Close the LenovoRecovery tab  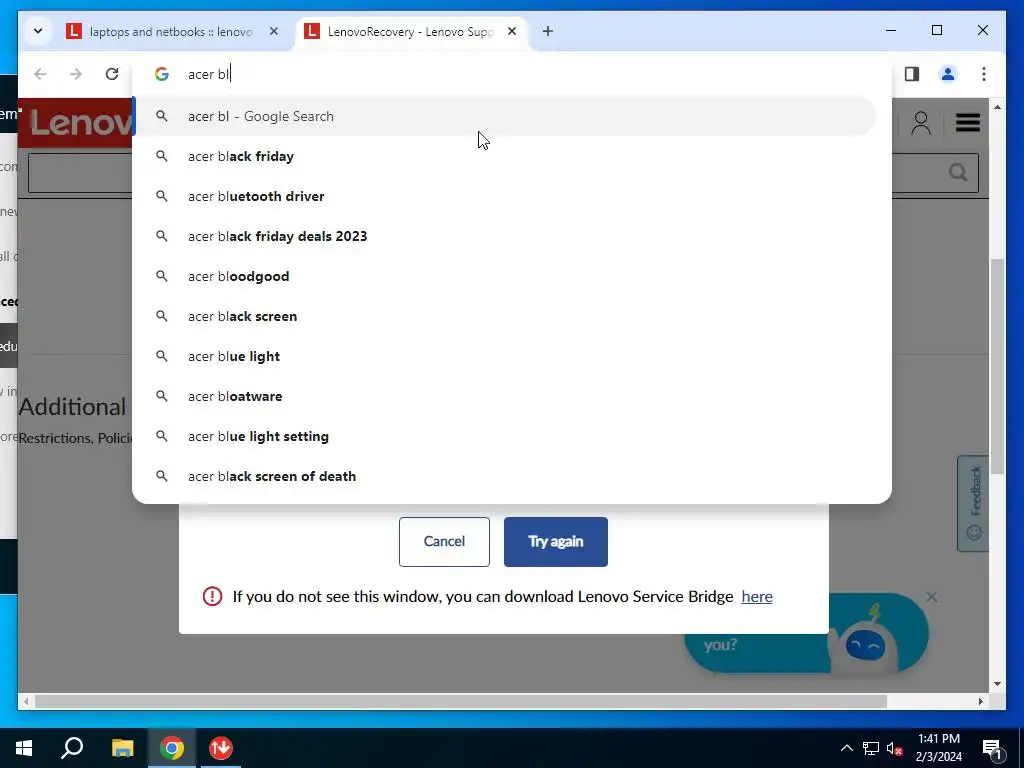(x=512, y=31)
